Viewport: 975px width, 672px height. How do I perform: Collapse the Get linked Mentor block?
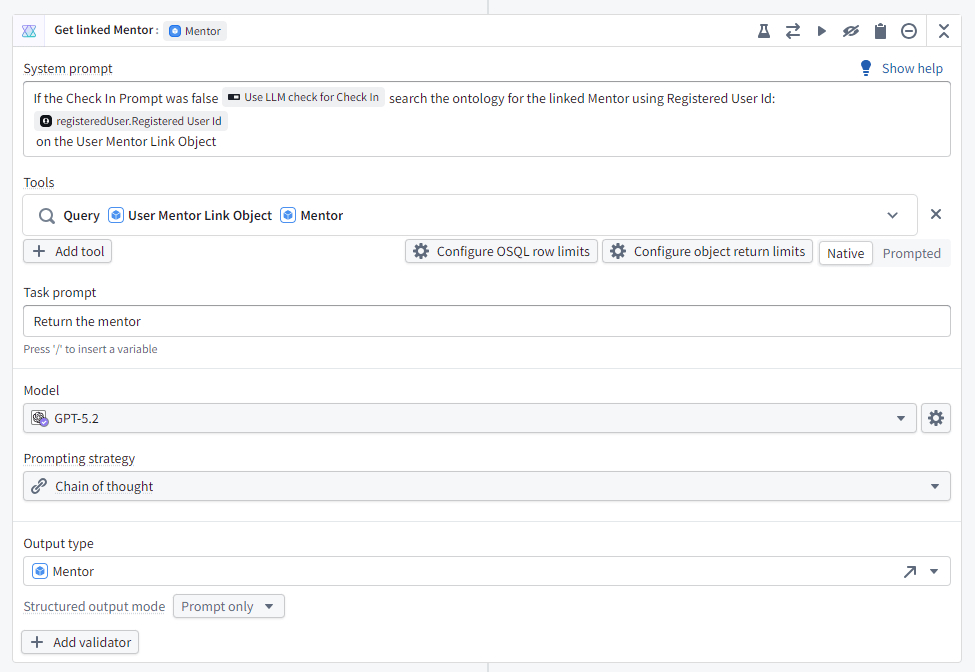(944, 31)
